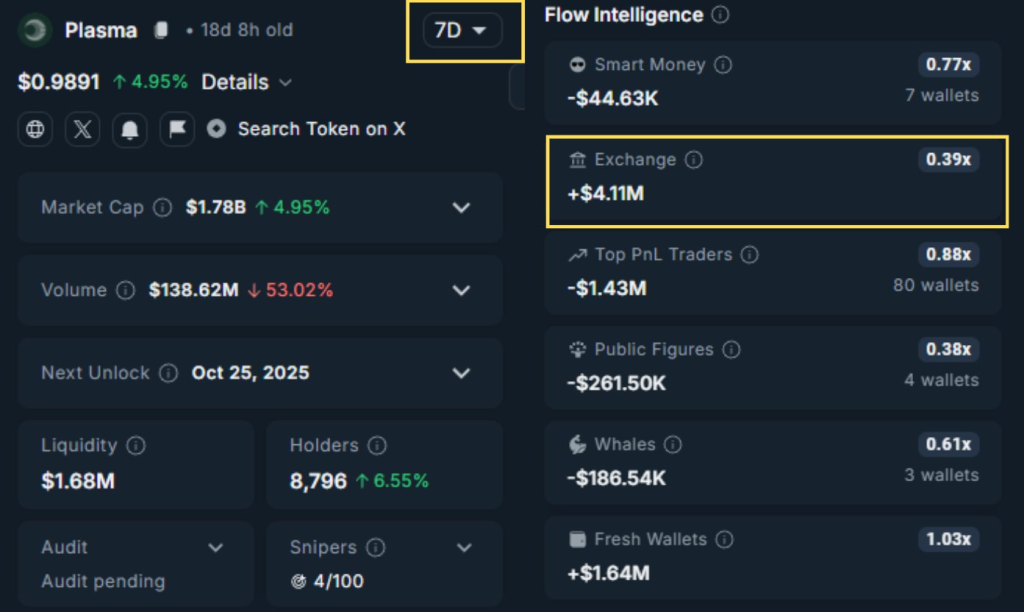This screenshot has height=612, width=1024.
Task: Expand the Next Unlock row
Action: (461, 373)
